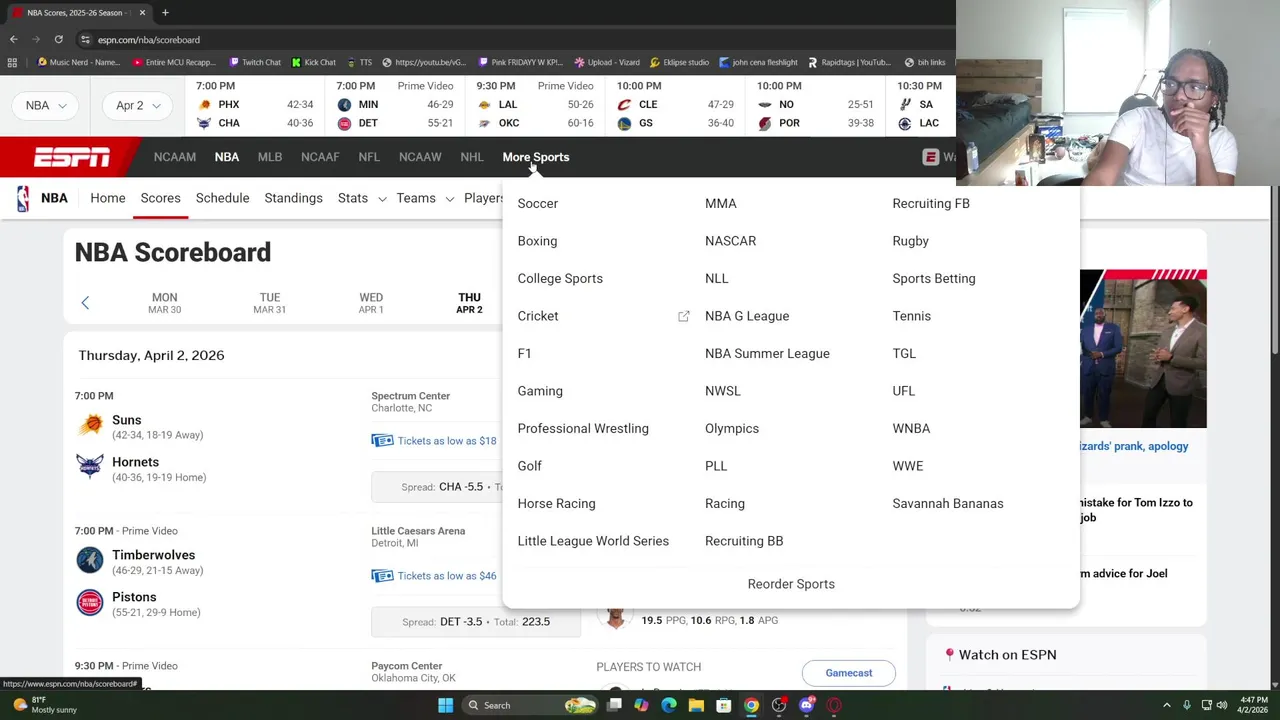The image size is (1280, 720).
Task: Open the Twitch Chat bookmark
Action: click(x=254, y=62)
